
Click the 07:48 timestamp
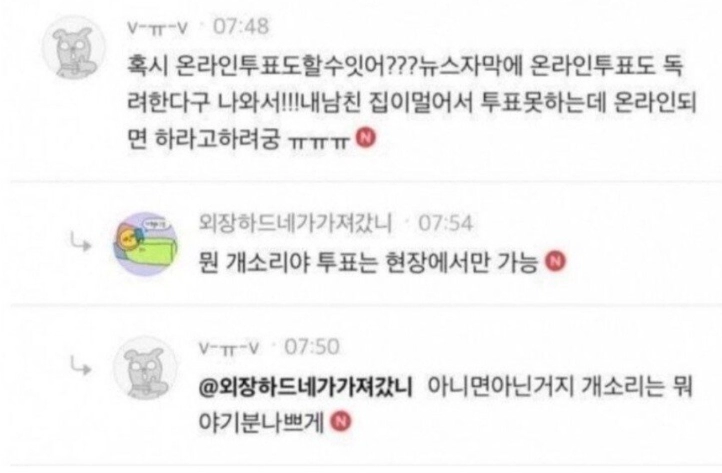tap(241, 26)
